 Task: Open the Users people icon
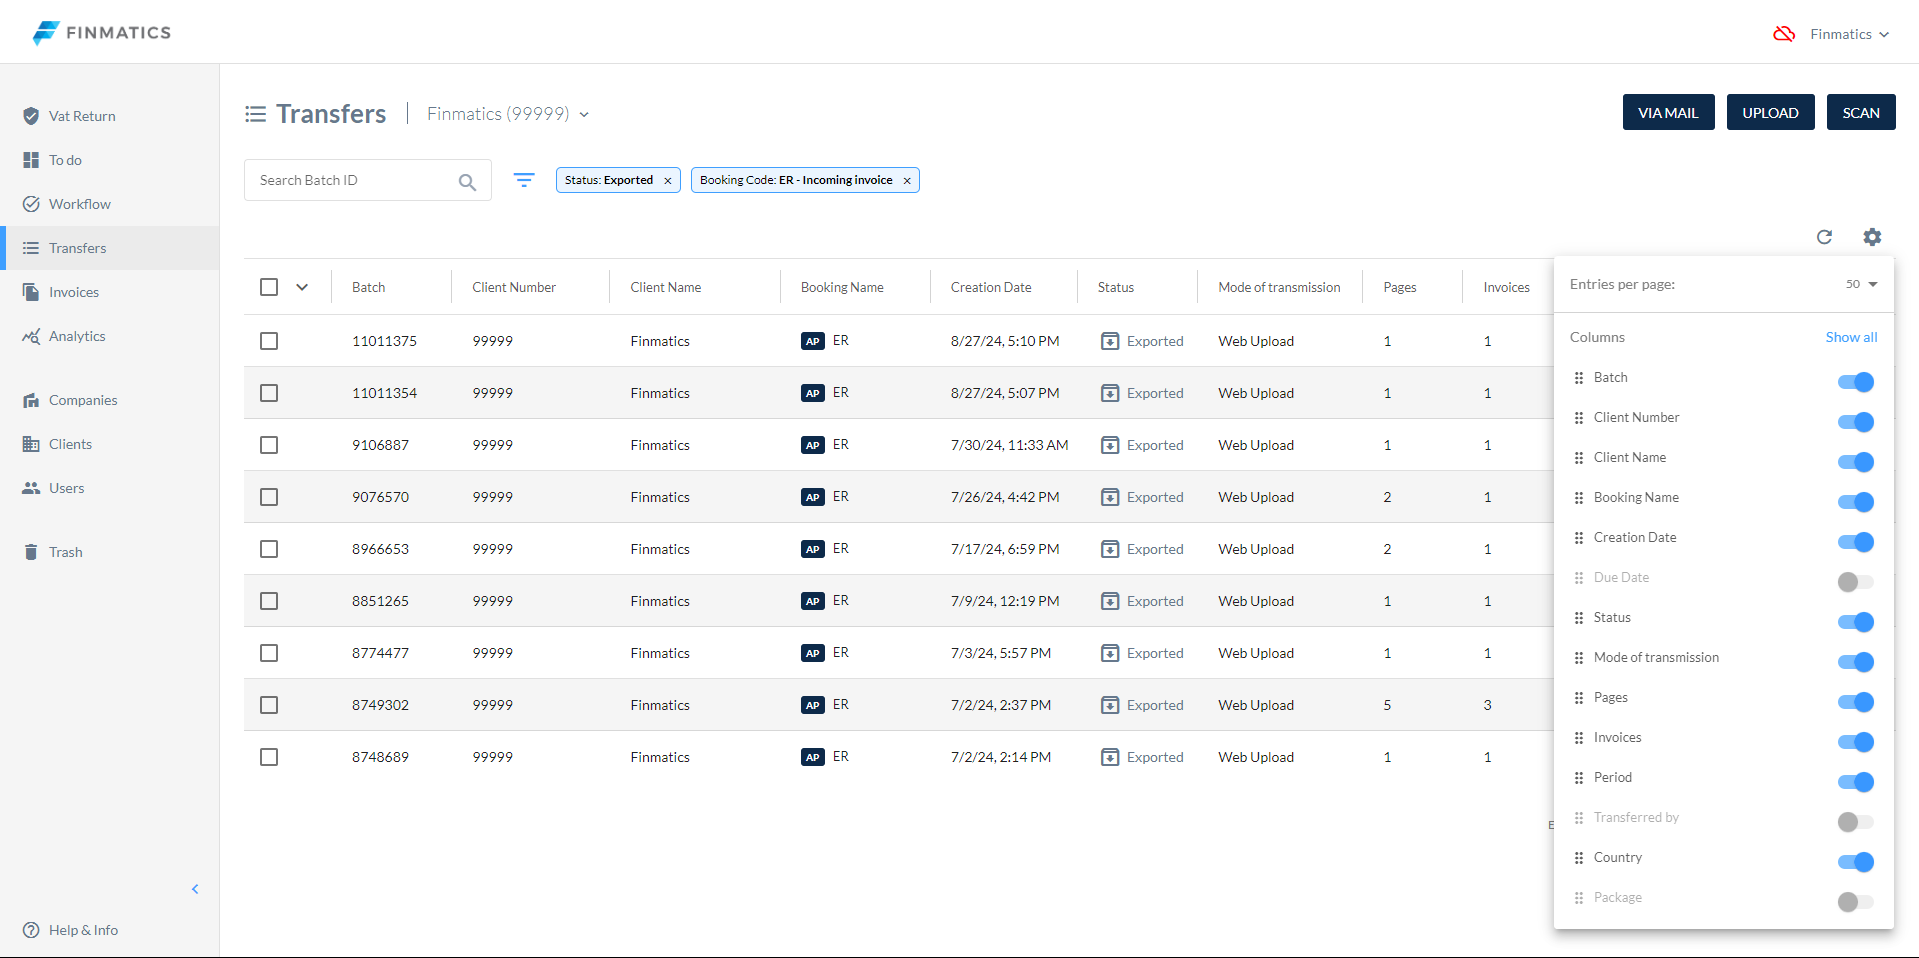pos(31,488)
